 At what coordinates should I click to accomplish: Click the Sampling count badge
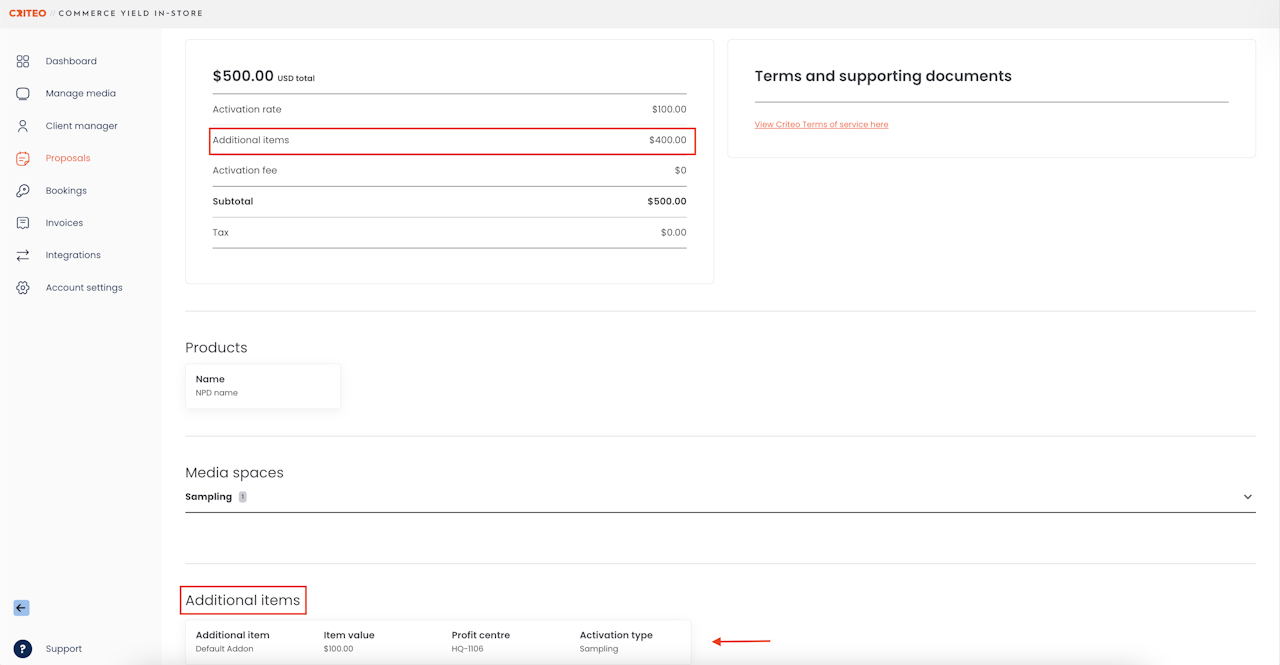tap(242, 497)
